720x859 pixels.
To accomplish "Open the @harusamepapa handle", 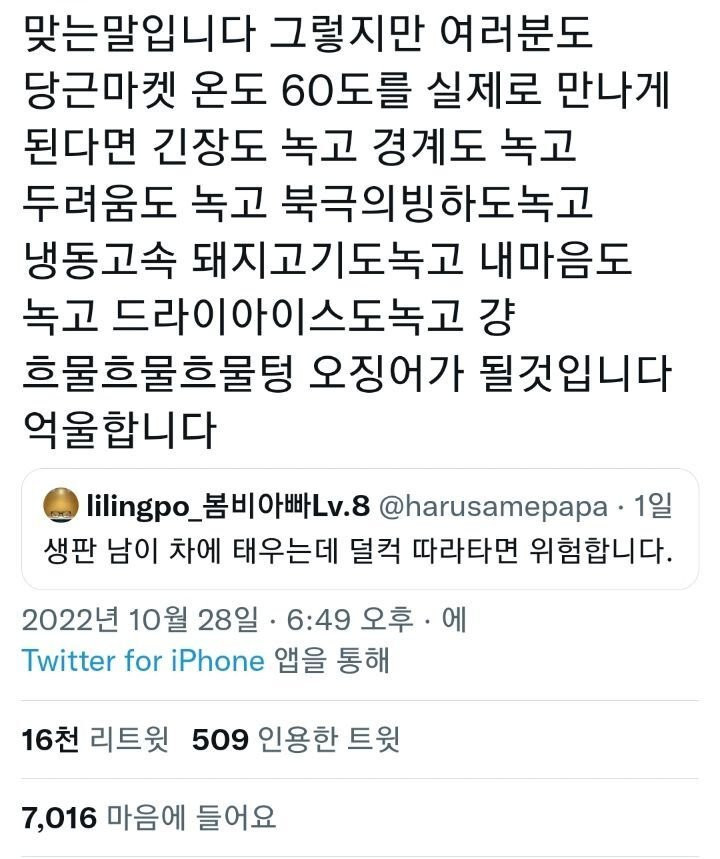I will [x=493, y=507].
